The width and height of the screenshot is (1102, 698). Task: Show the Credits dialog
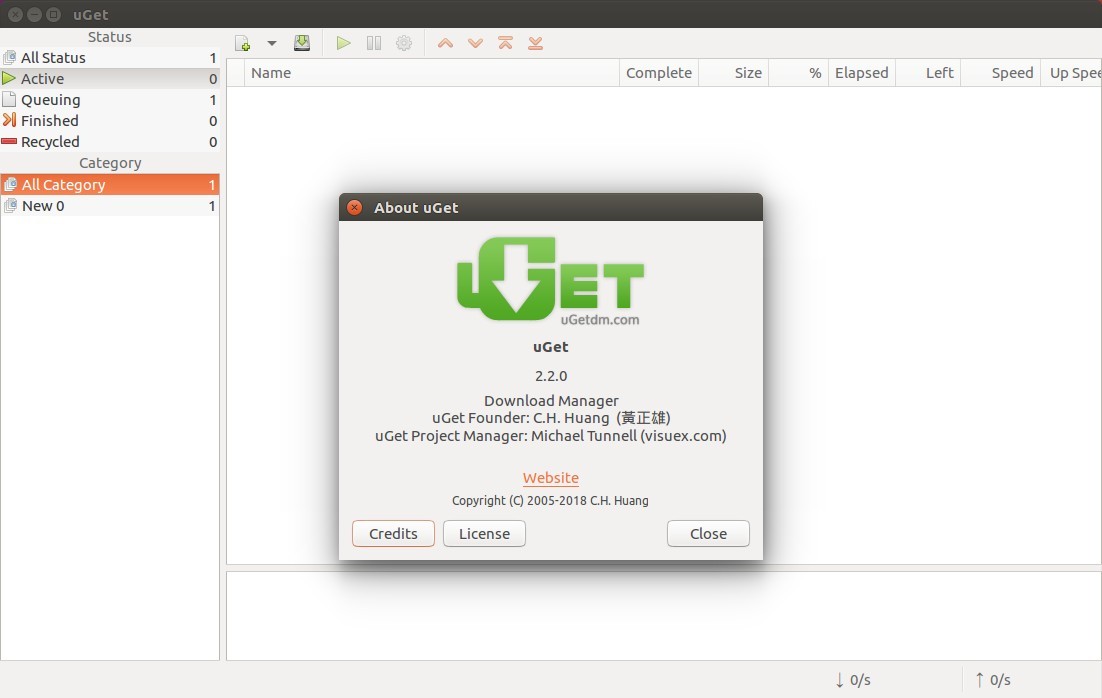(393, 533)
